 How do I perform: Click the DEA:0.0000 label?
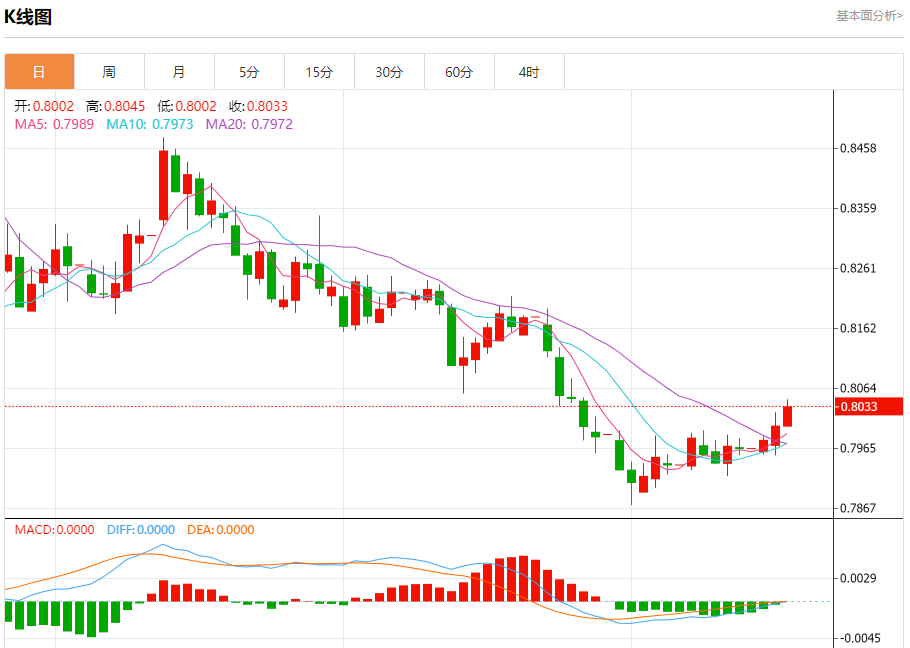coord(221,530)
